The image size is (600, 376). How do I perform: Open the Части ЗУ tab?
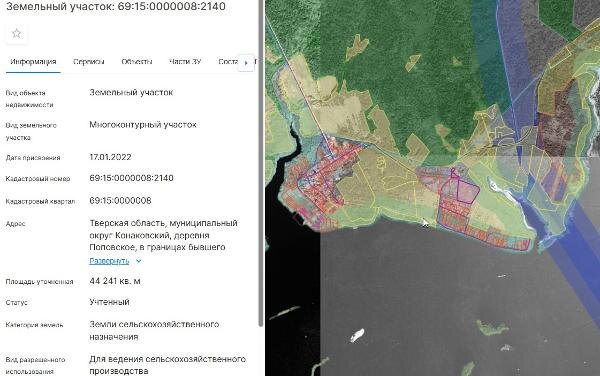tap(185, 62)
